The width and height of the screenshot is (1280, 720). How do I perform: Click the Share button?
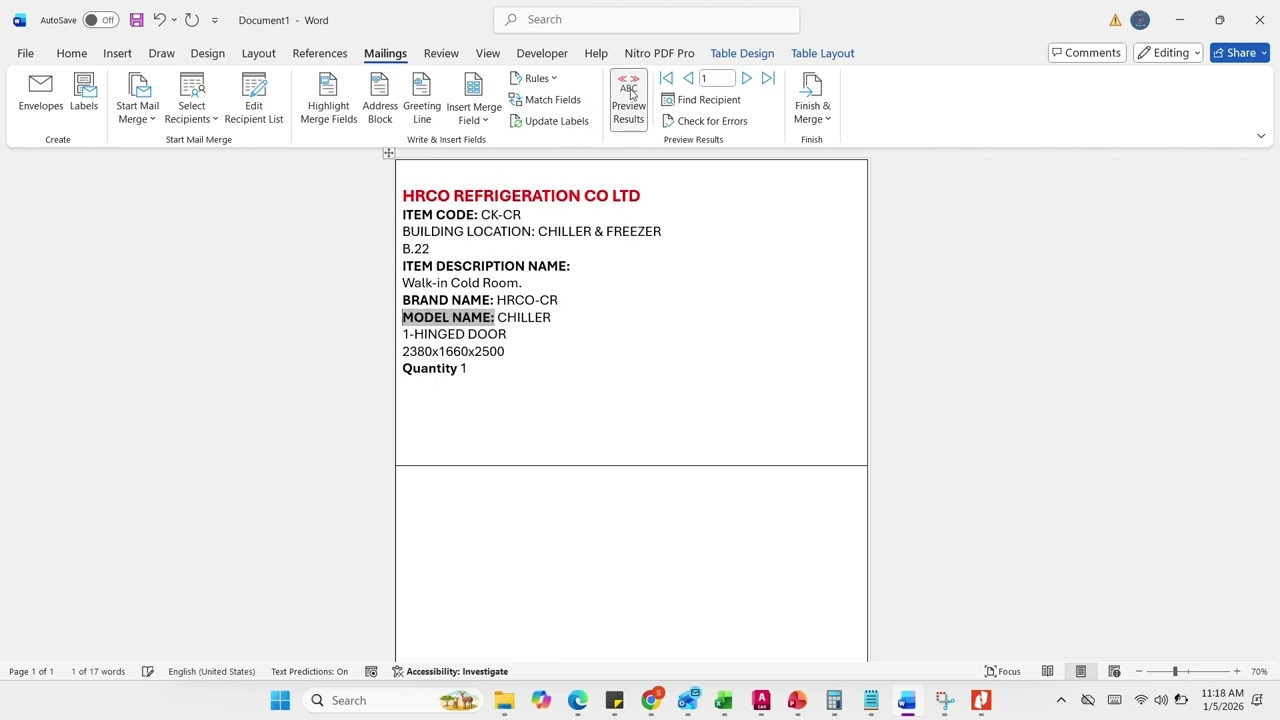click(1239, 53)
